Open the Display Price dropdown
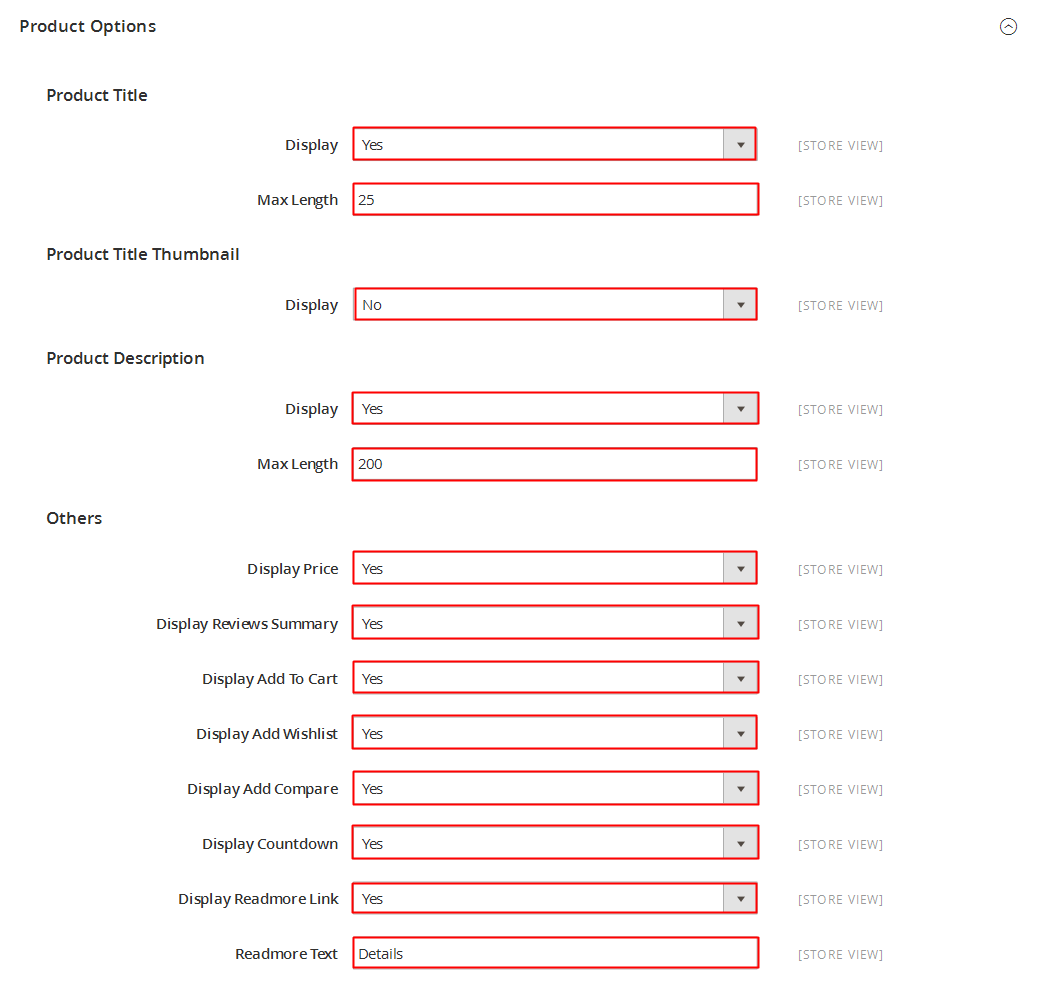Viewport: 1044px width, 983px height. 555,569
